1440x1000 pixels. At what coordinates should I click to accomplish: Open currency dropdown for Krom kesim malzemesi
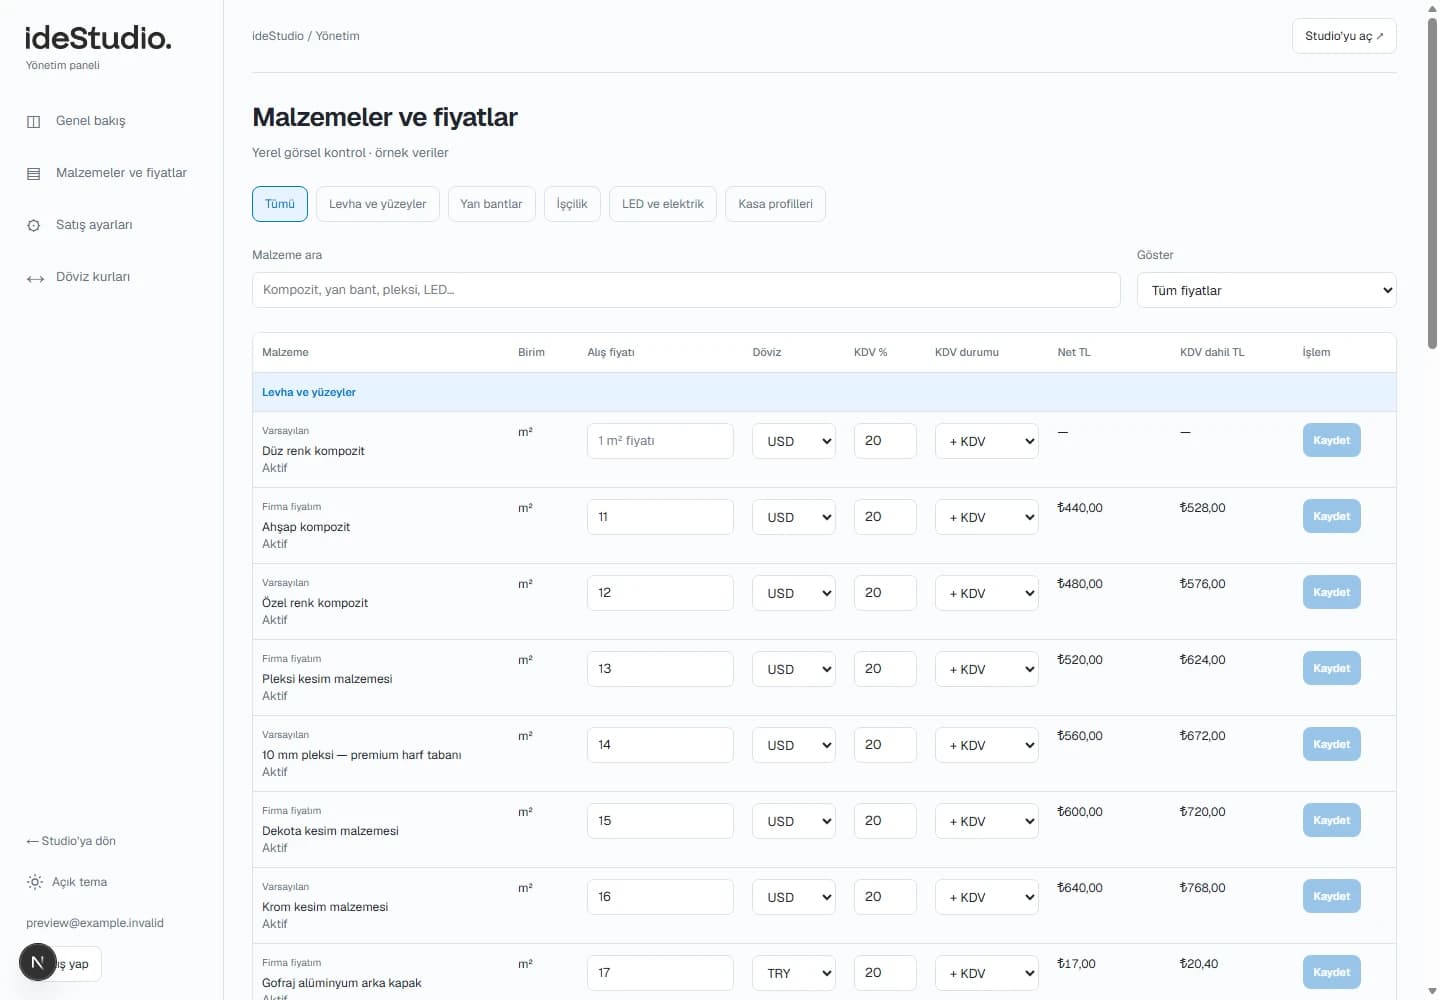(x=794, y=897)
